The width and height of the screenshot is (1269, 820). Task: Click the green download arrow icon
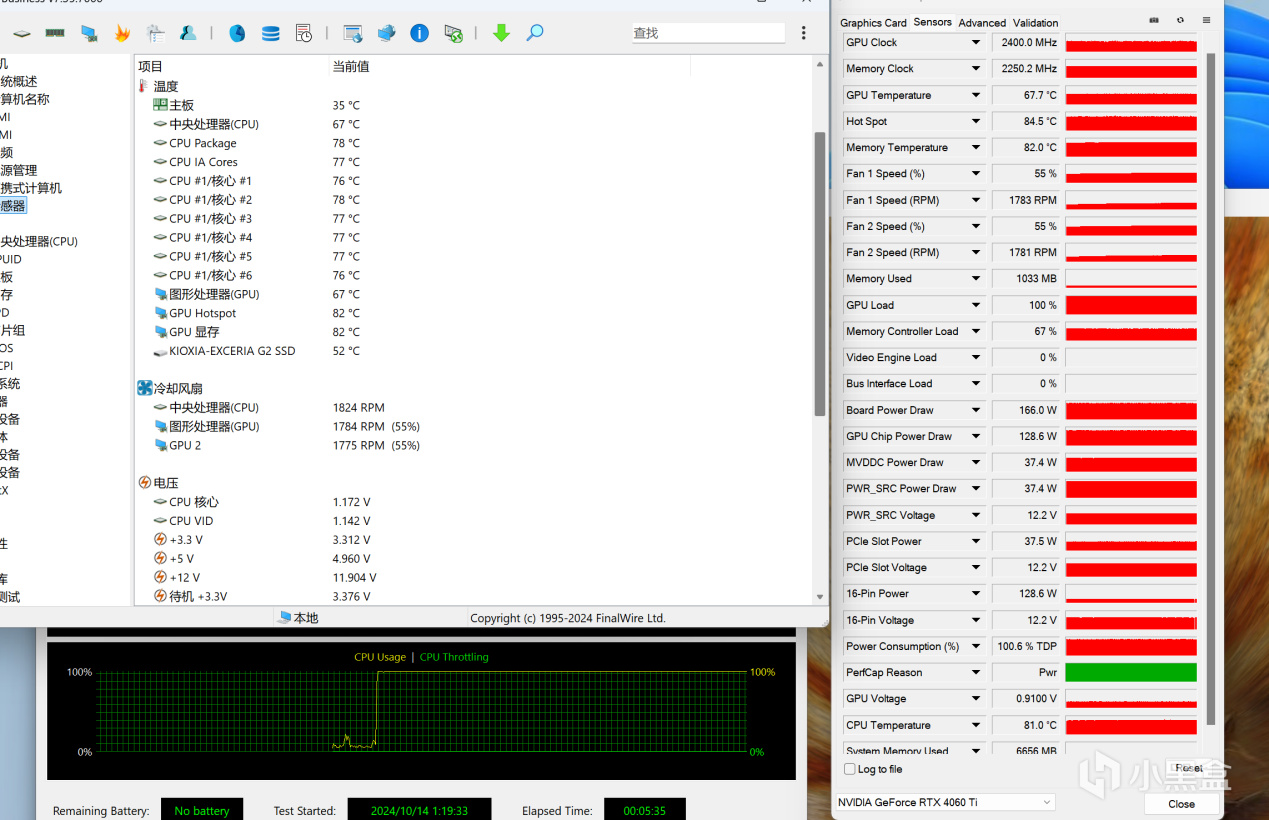coord(502,34)
